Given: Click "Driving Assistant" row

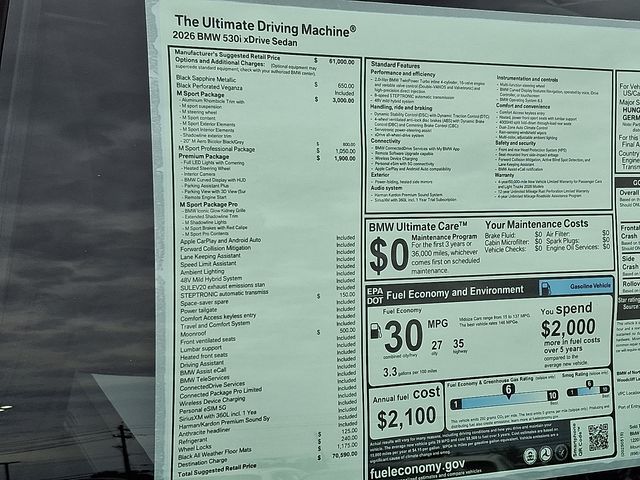Looking at the screenshot, I should (202, 364).
